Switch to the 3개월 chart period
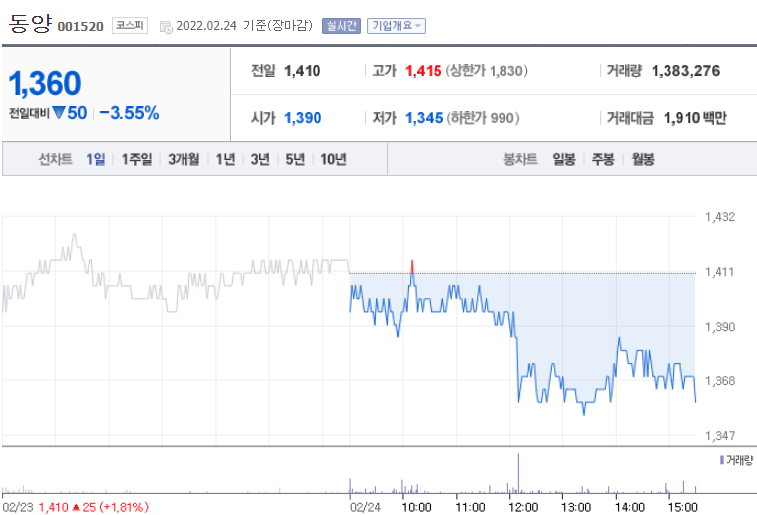This screenshot has width=757, height=515. point(183,159)
